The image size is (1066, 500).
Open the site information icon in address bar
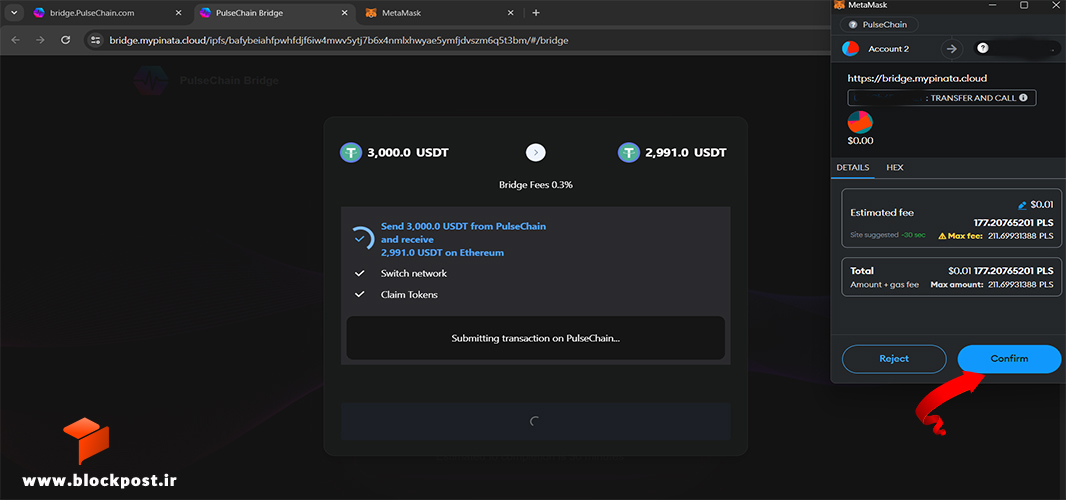point(96,40)
